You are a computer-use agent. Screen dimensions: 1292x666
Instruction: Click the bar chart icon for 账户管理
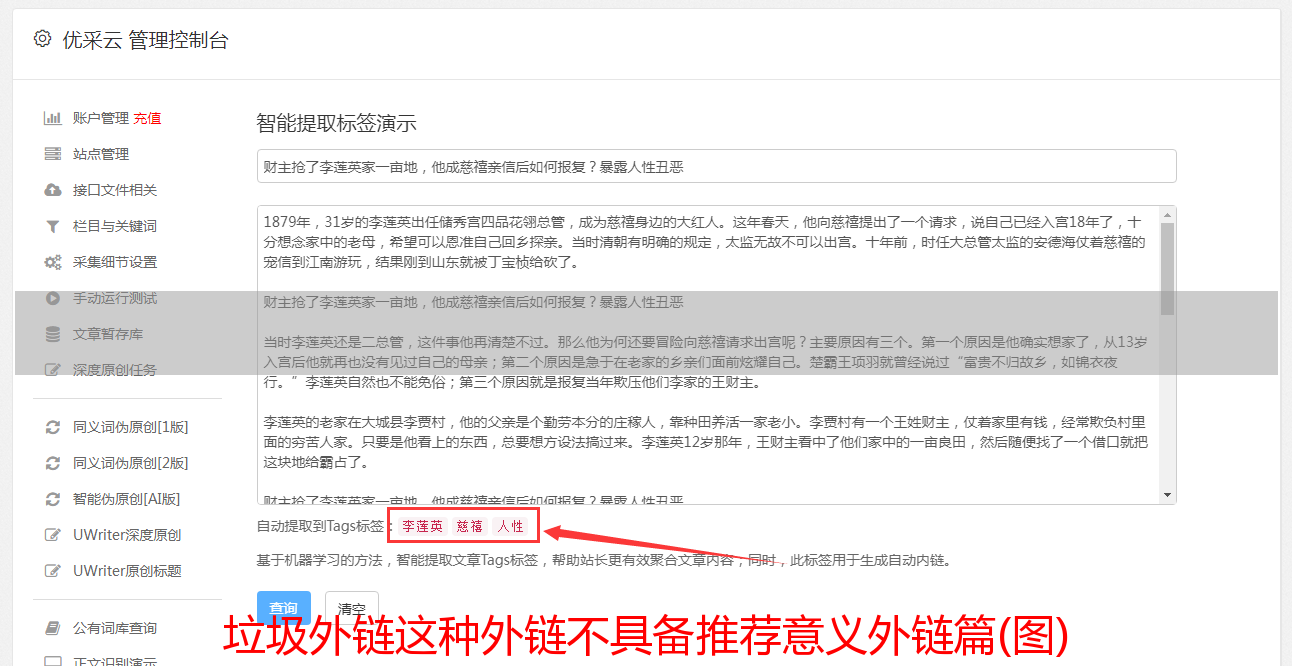pos(53,118)
